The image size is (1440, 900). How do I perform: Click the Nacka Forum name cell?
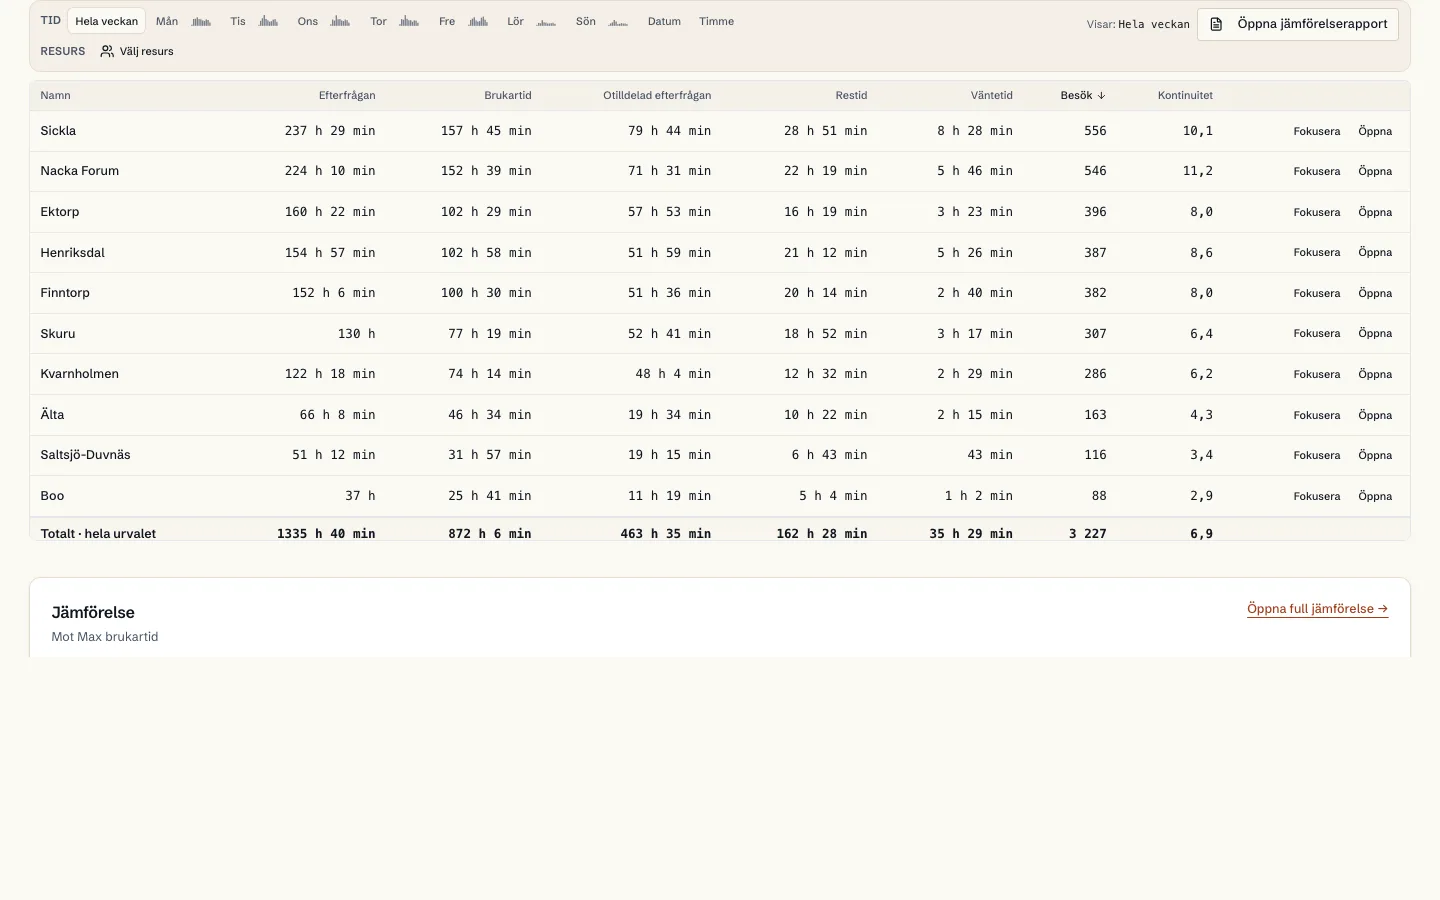[80, 171]
